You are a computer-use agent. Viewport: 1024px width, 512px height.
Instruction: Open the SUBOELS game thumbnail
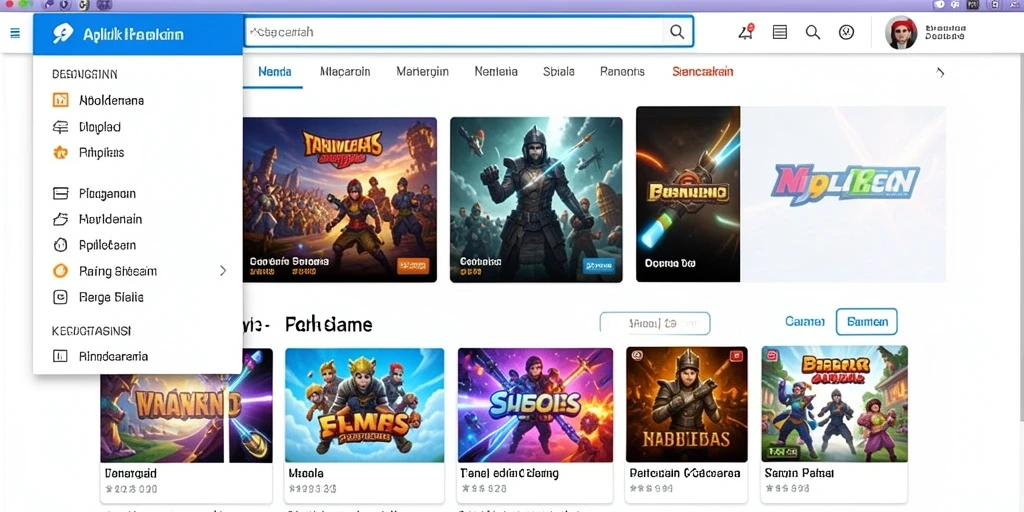(x=536, y=405)
